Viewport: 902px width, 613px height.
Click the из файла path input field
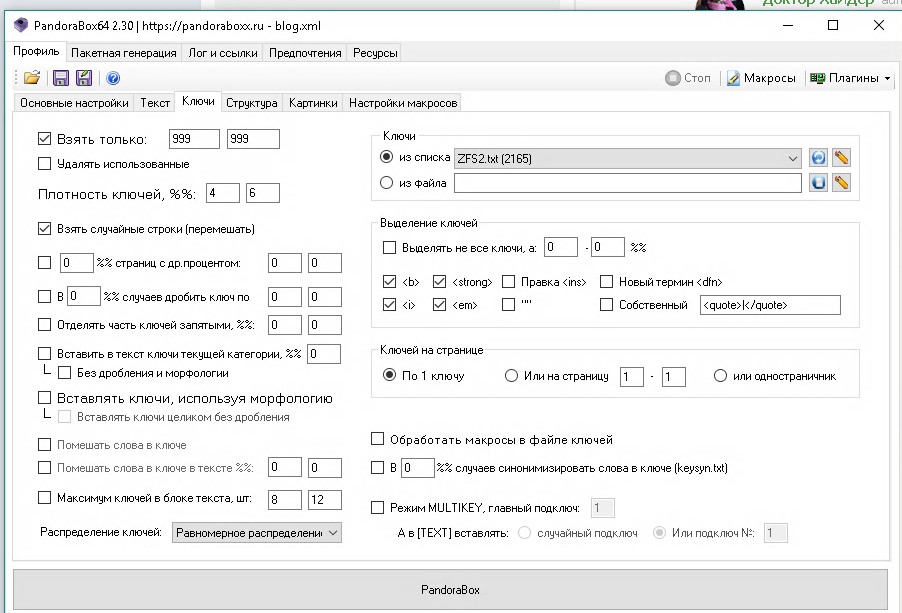[x=628, y=183]
